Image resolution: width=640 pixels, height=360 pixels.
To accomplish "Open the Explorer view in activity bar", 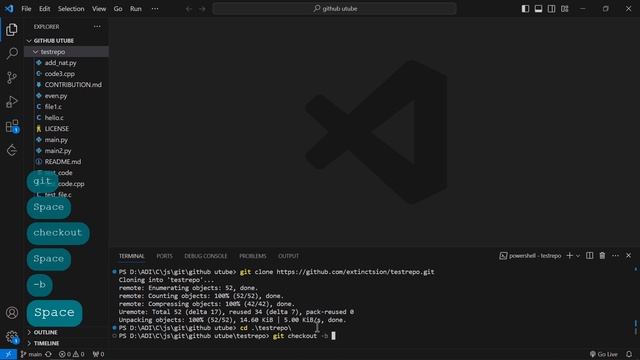I will (x=12, y=29).
